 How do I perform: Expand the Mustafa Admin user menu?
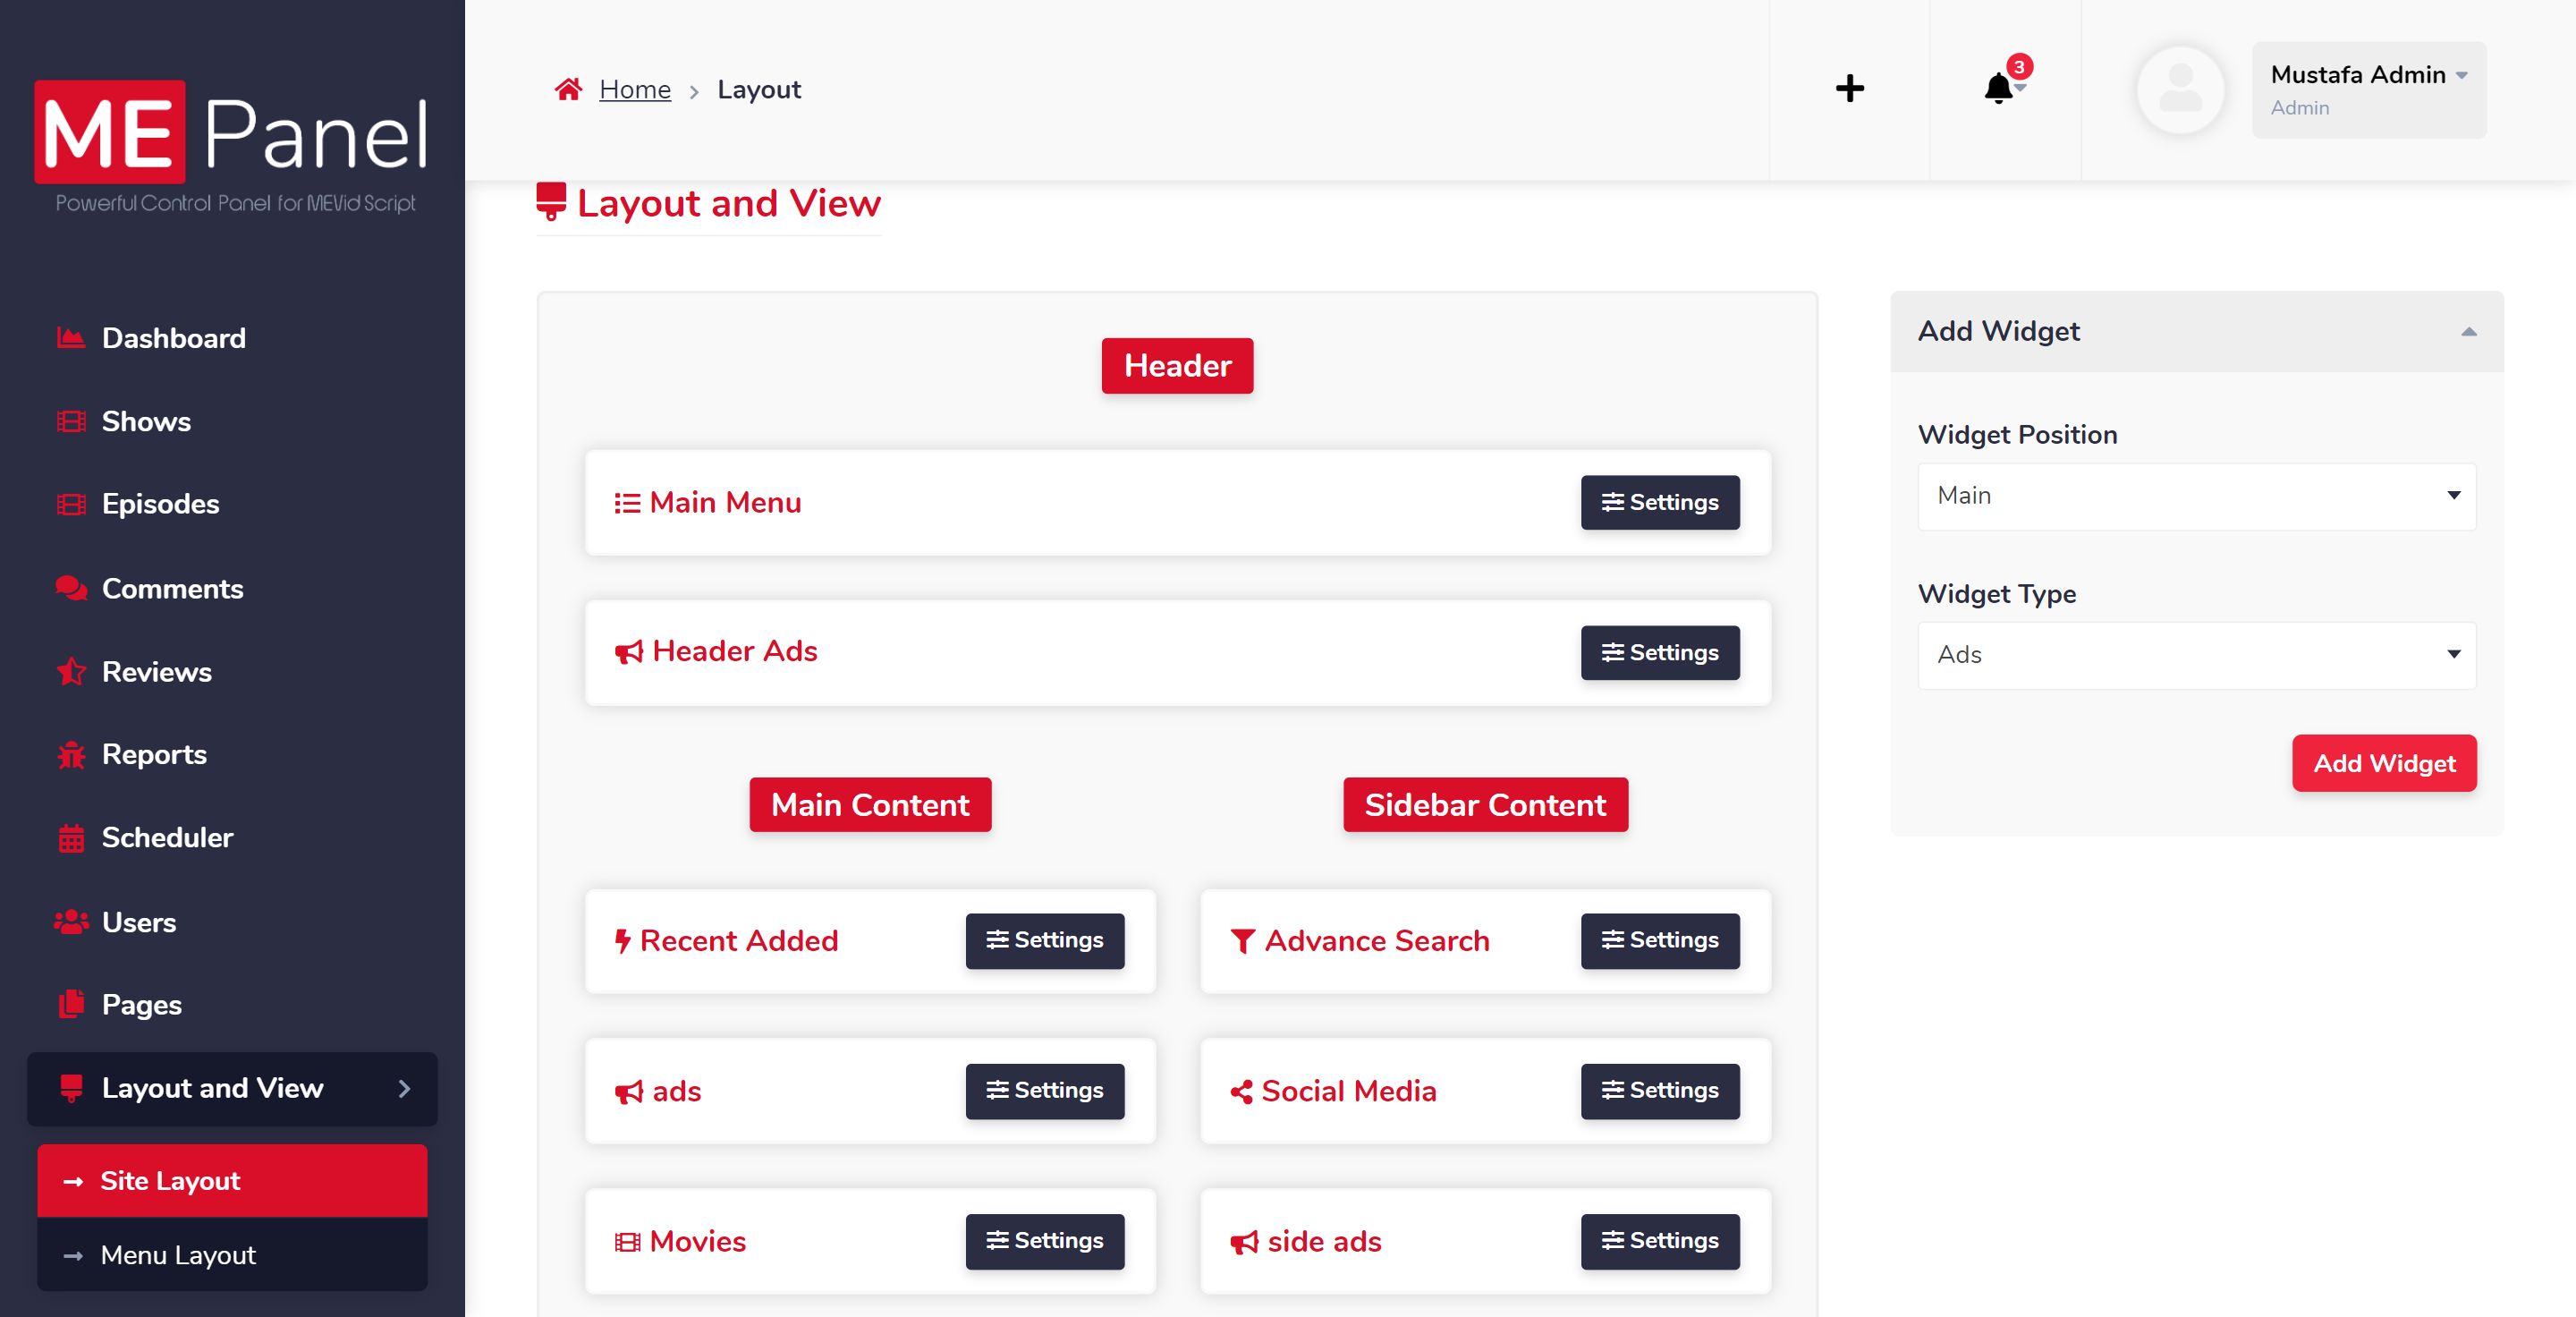[x=2368, y=90]
